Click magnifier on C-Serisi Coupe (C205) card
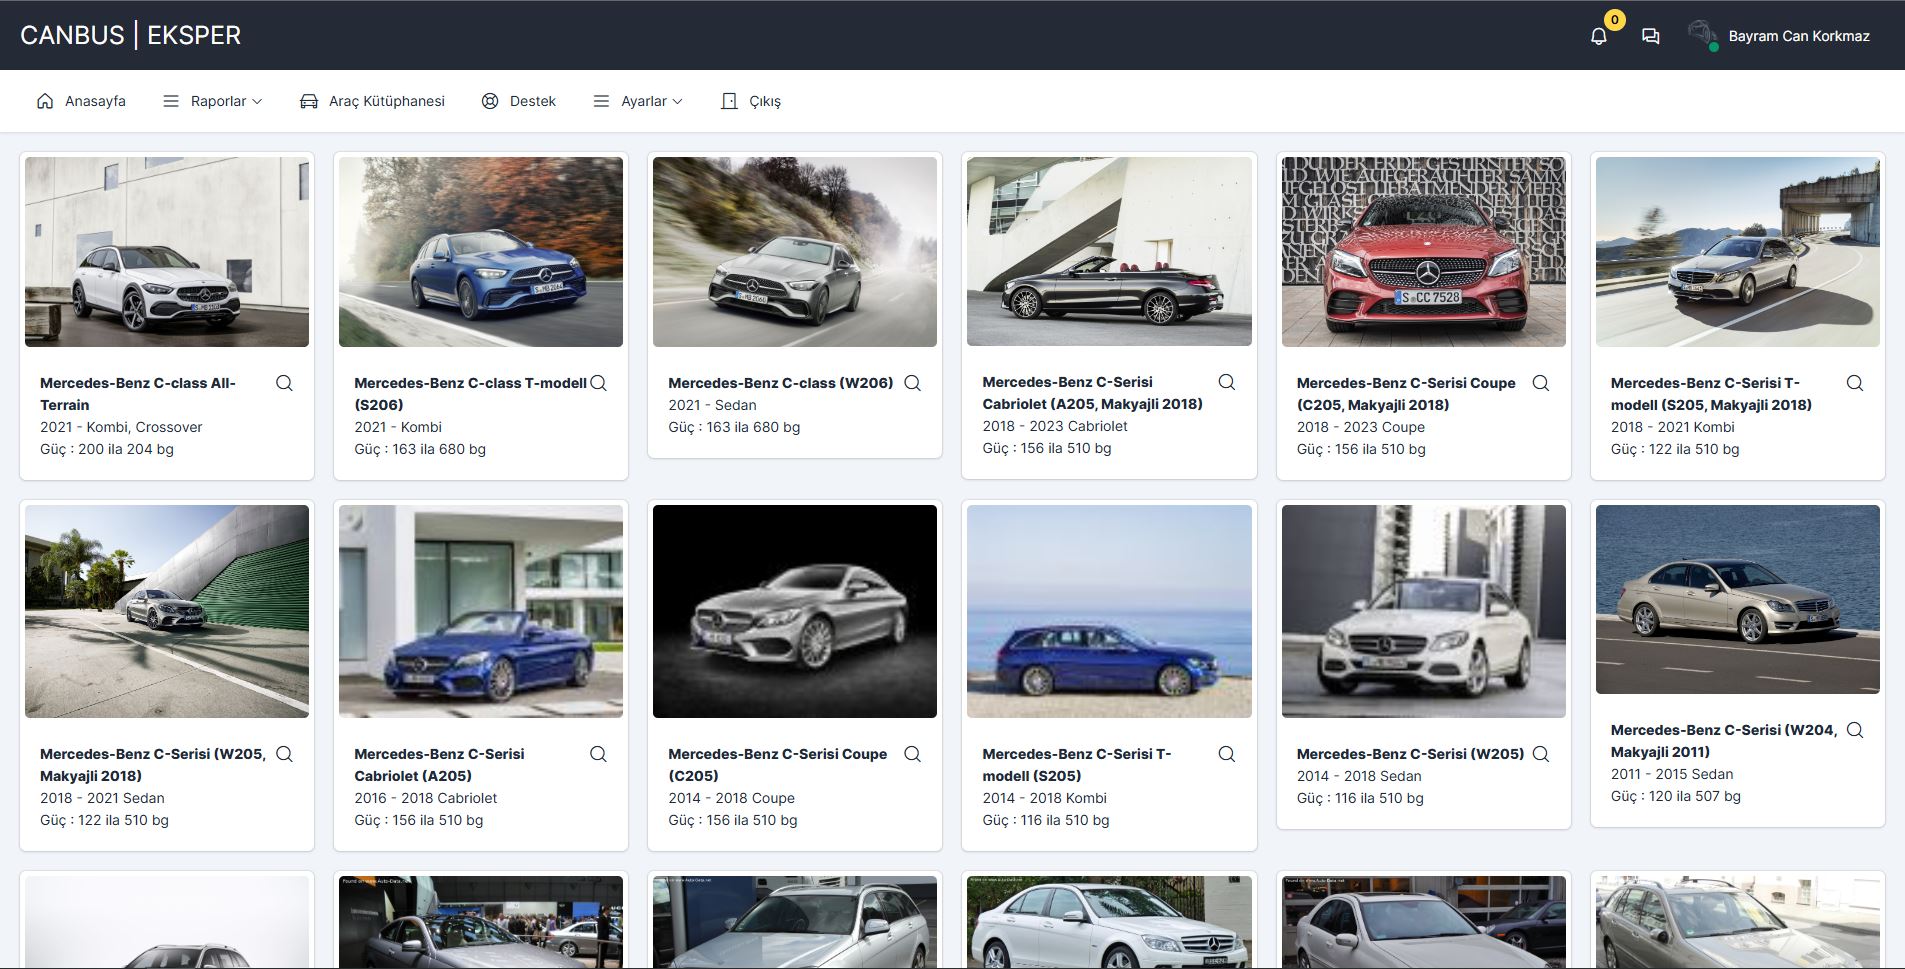Screen dimensions: 1905x969 click(x=912, y=754)
